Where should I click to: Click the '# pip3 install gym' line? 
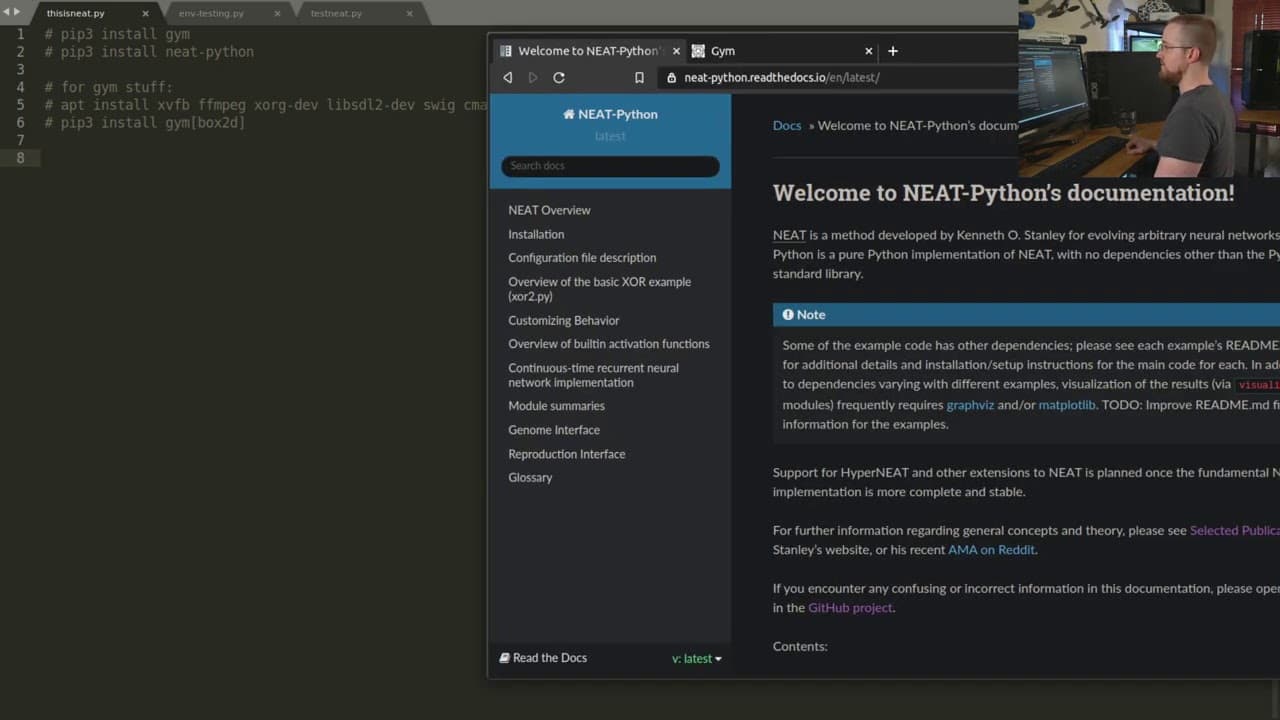[117, 34]
